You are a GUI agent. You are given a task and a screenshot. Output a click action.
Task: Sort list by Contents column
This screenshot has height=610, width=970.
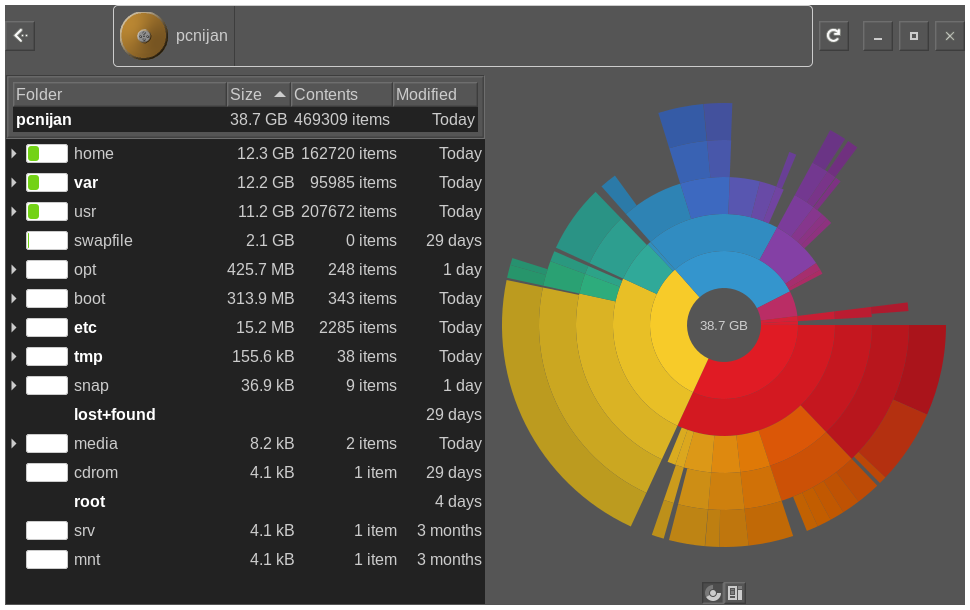pos(340,95)
